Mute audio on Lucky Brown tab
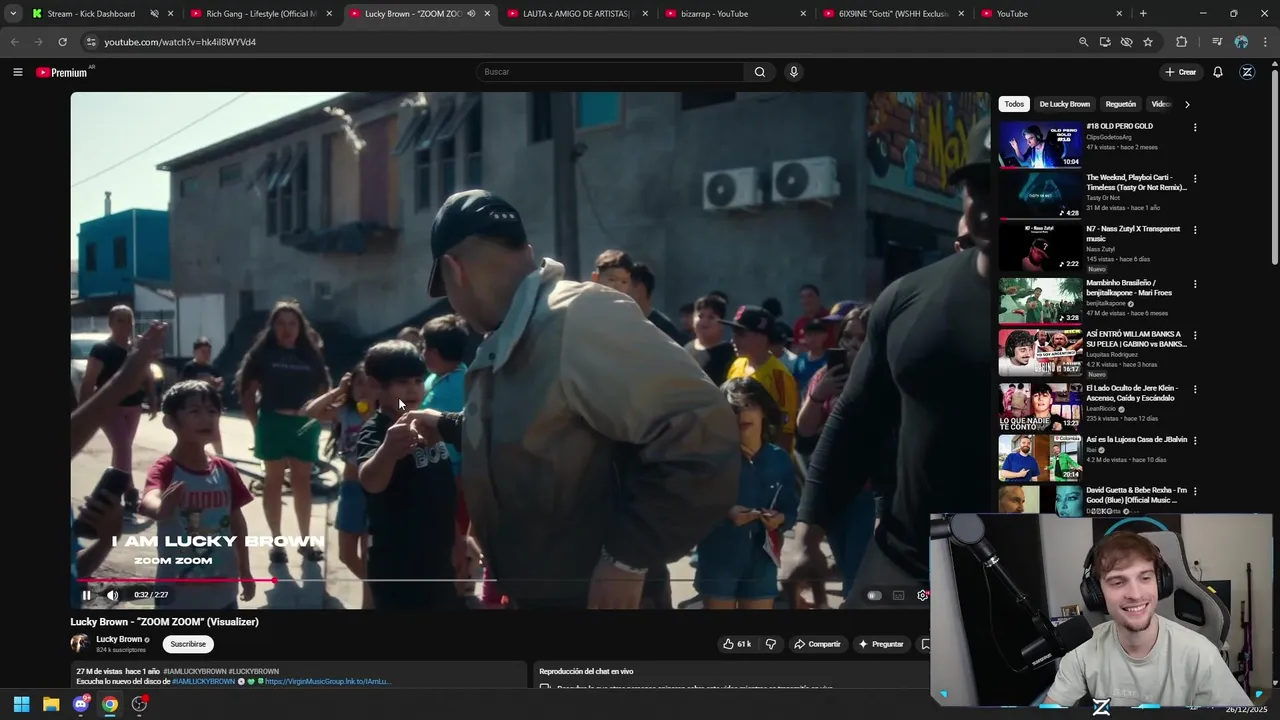1280x720 pixels. pyautogui.click(x=471, y=14)
